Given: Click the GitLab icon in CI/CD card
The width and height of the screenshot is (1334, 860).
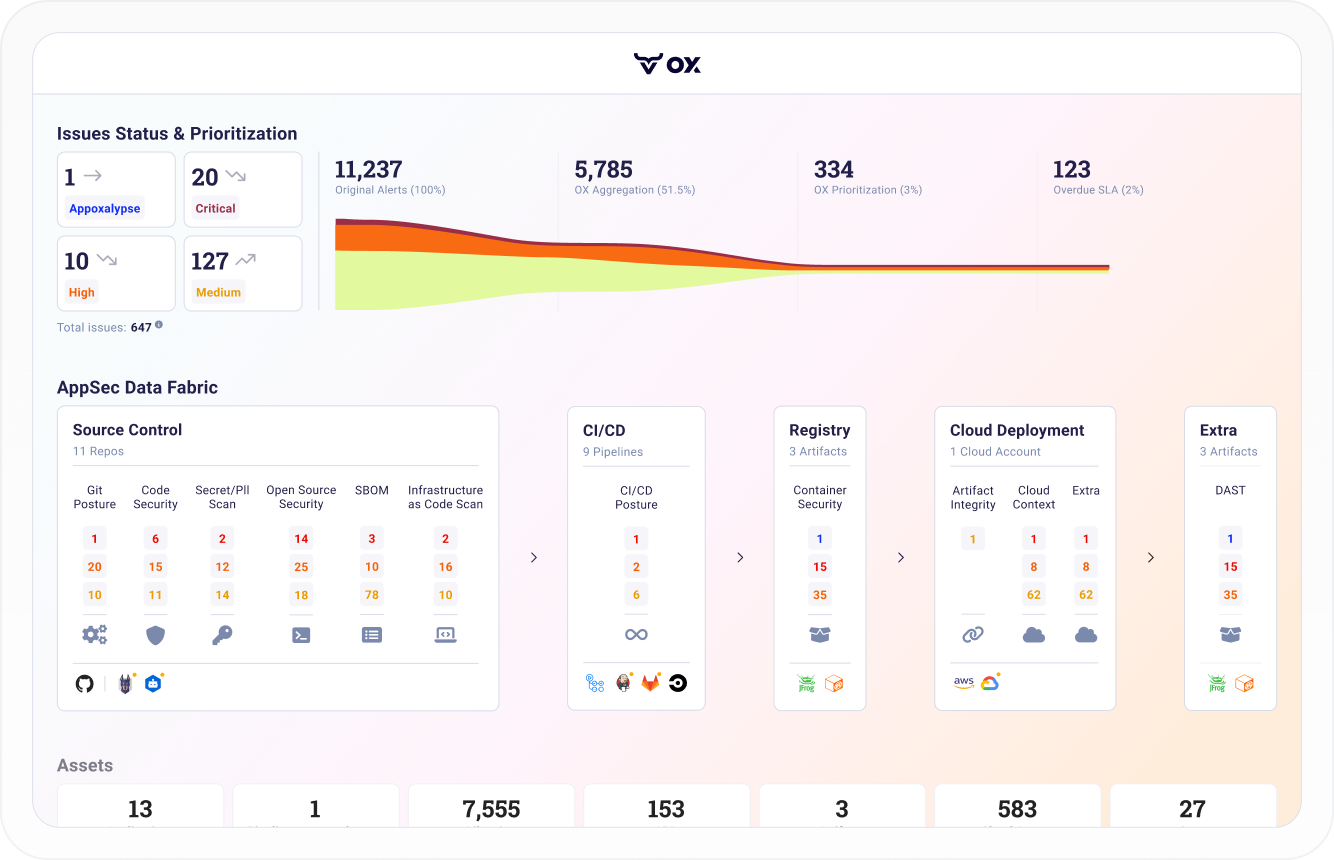Looking at the screenshot, I should click(x=651, y=684).
